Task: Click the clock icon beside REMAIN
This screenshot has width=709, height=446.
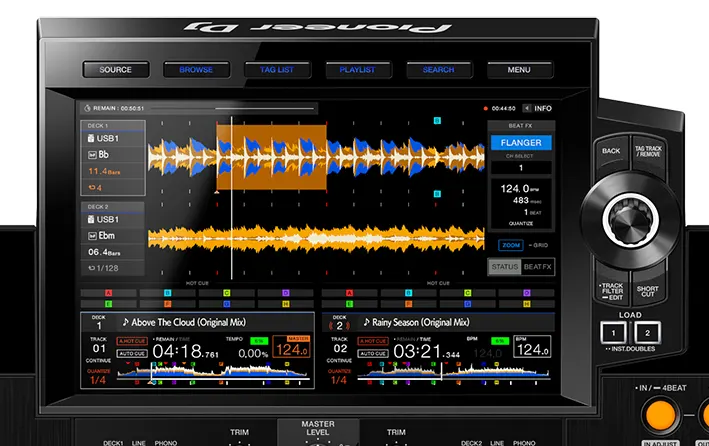Action: point(87,108)
